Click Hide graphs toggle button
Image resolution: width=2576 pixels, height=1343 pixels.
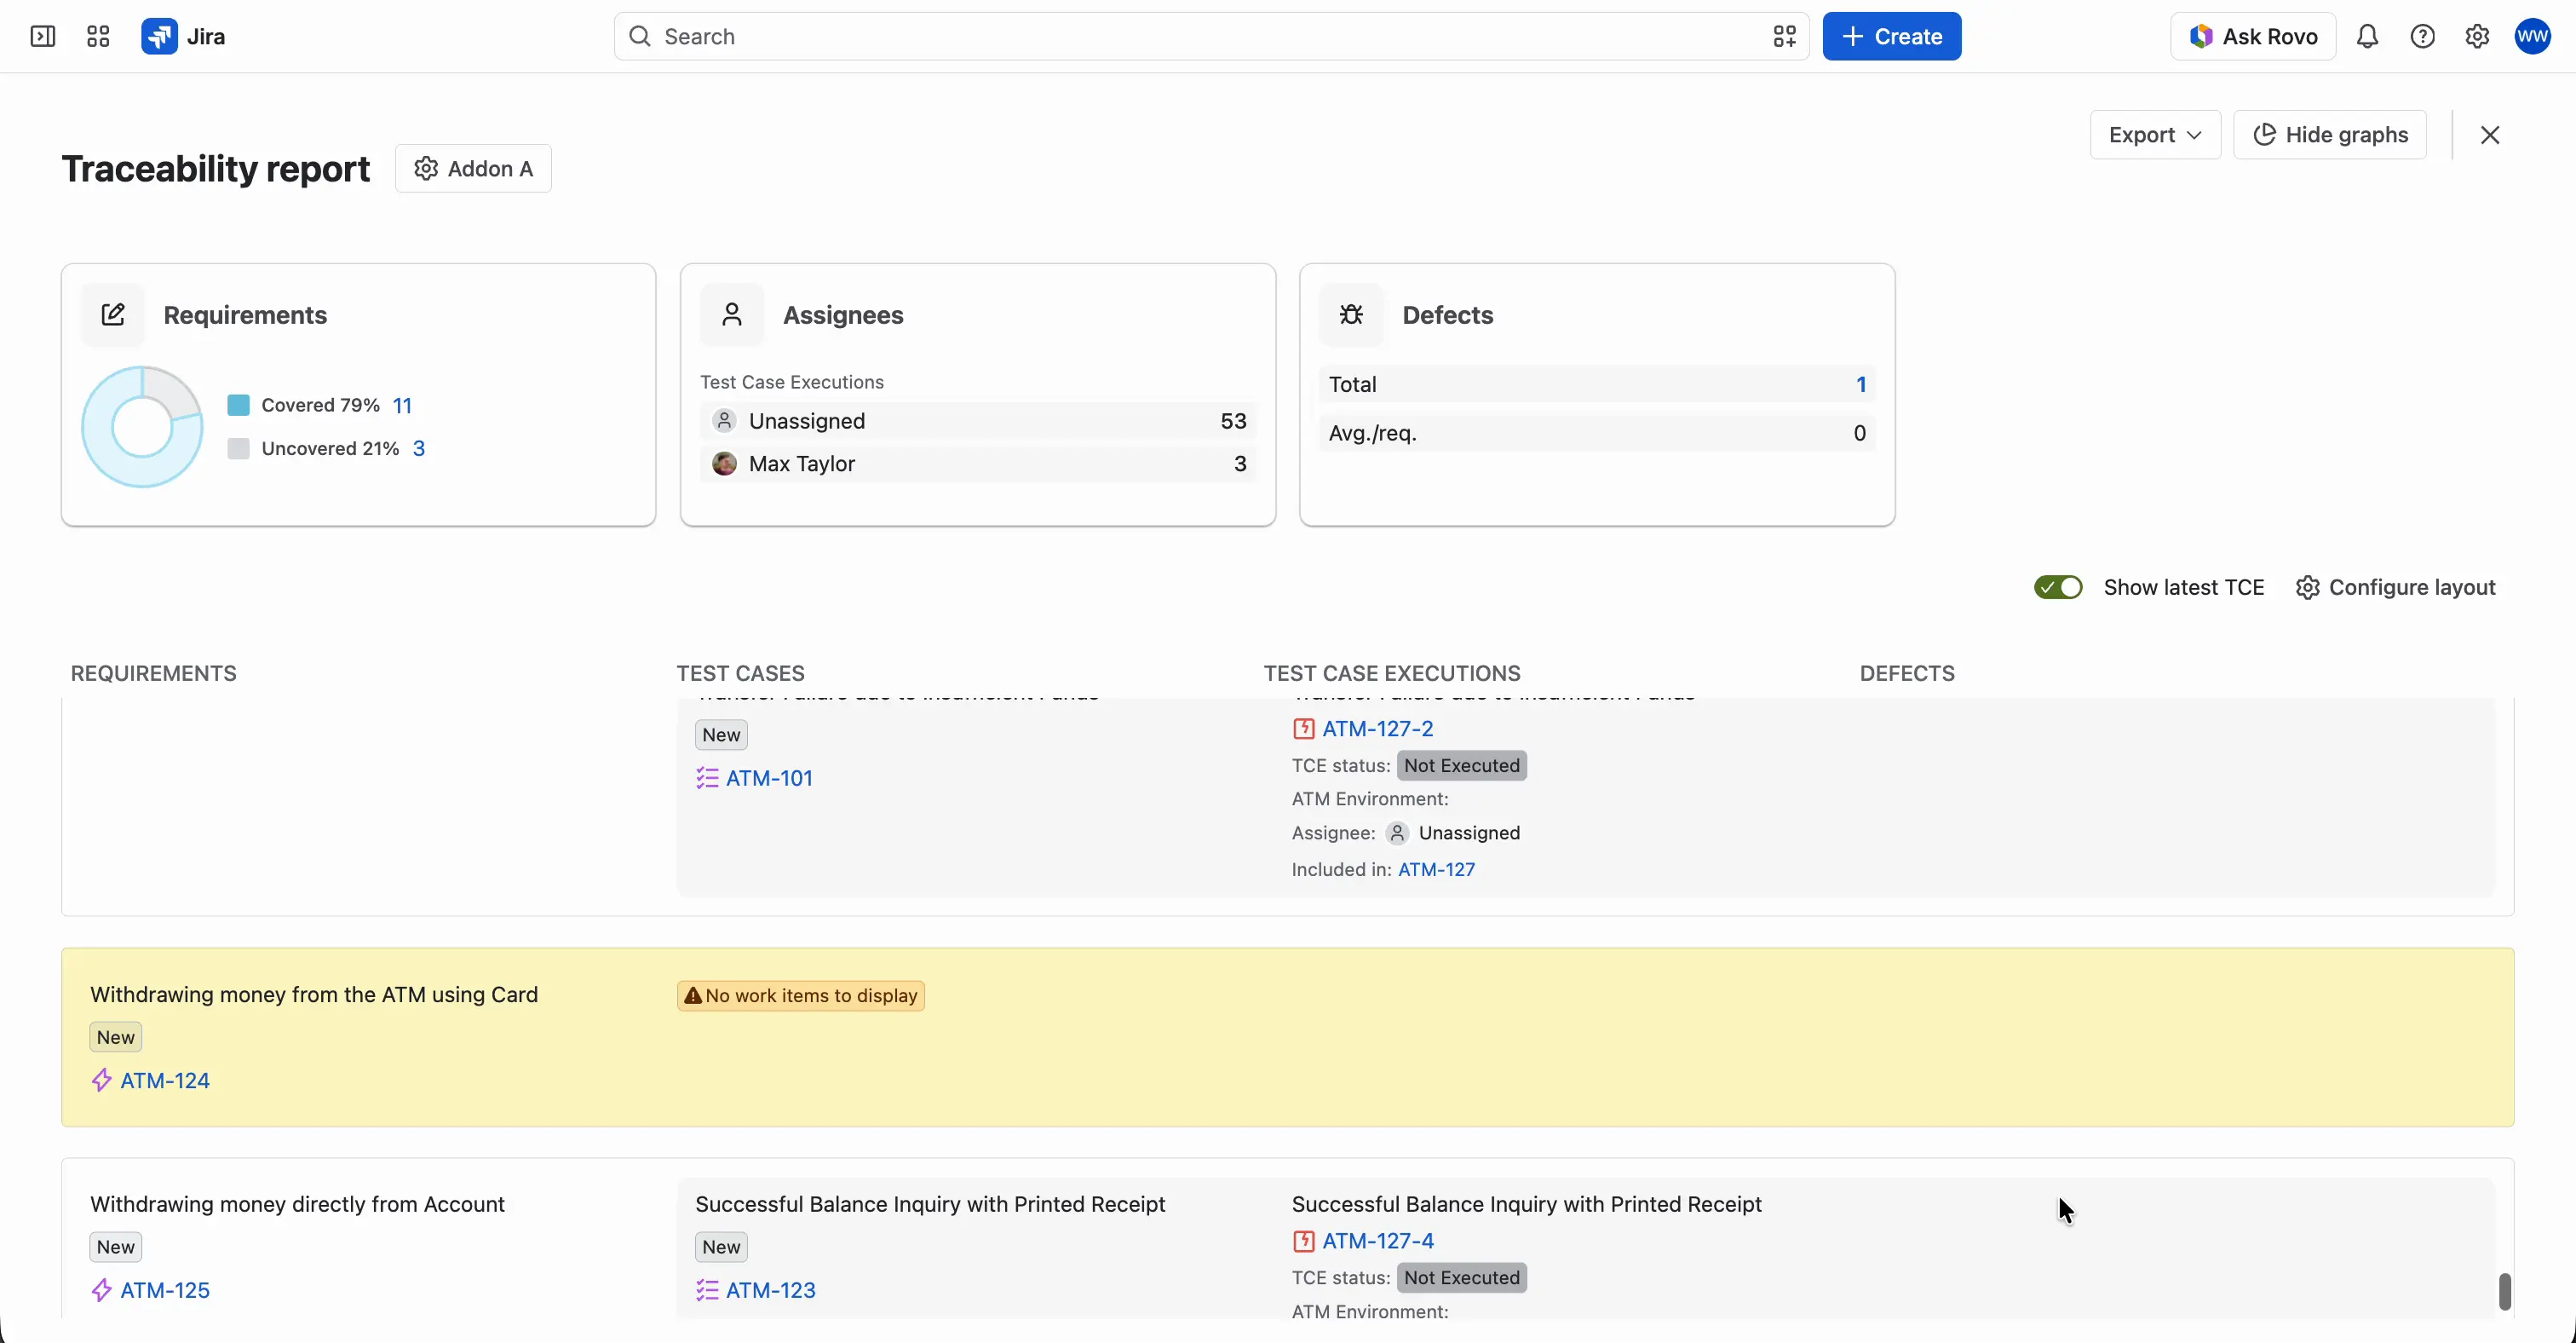coord(2330,135)
